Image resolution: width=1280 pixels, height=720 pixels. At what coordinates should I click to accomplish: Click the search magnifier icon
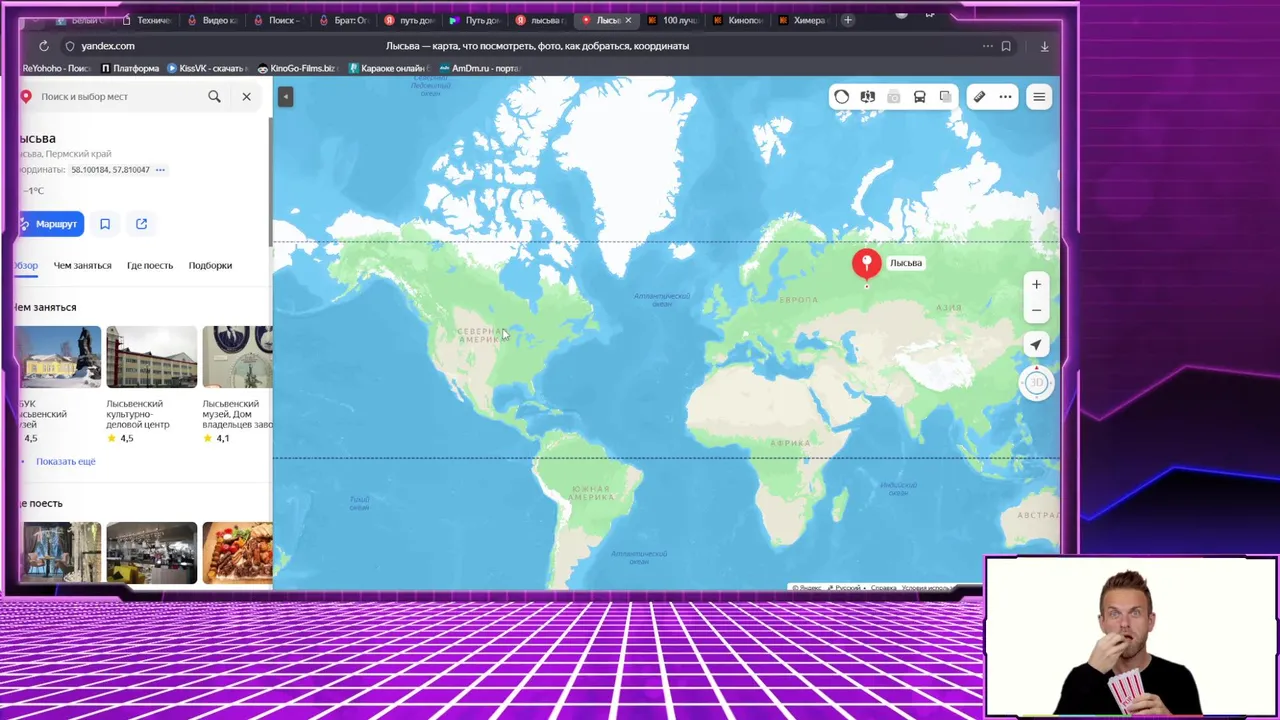(214, 96)
